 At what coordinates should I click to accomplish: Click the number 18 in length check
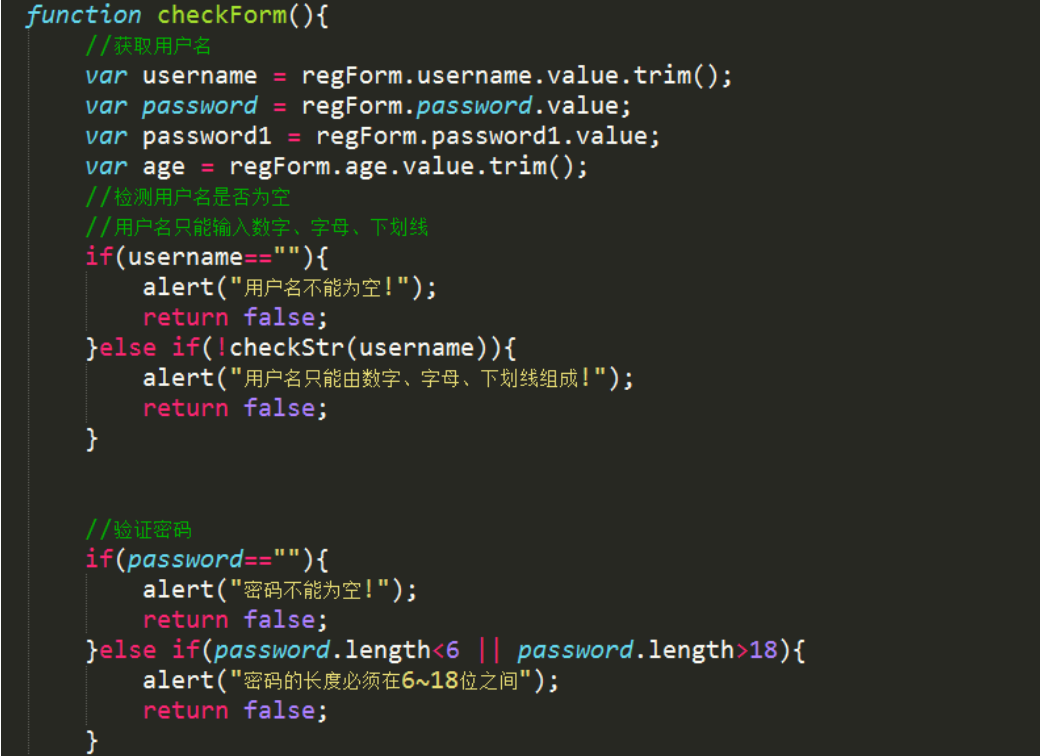click(x=763, y=650)
